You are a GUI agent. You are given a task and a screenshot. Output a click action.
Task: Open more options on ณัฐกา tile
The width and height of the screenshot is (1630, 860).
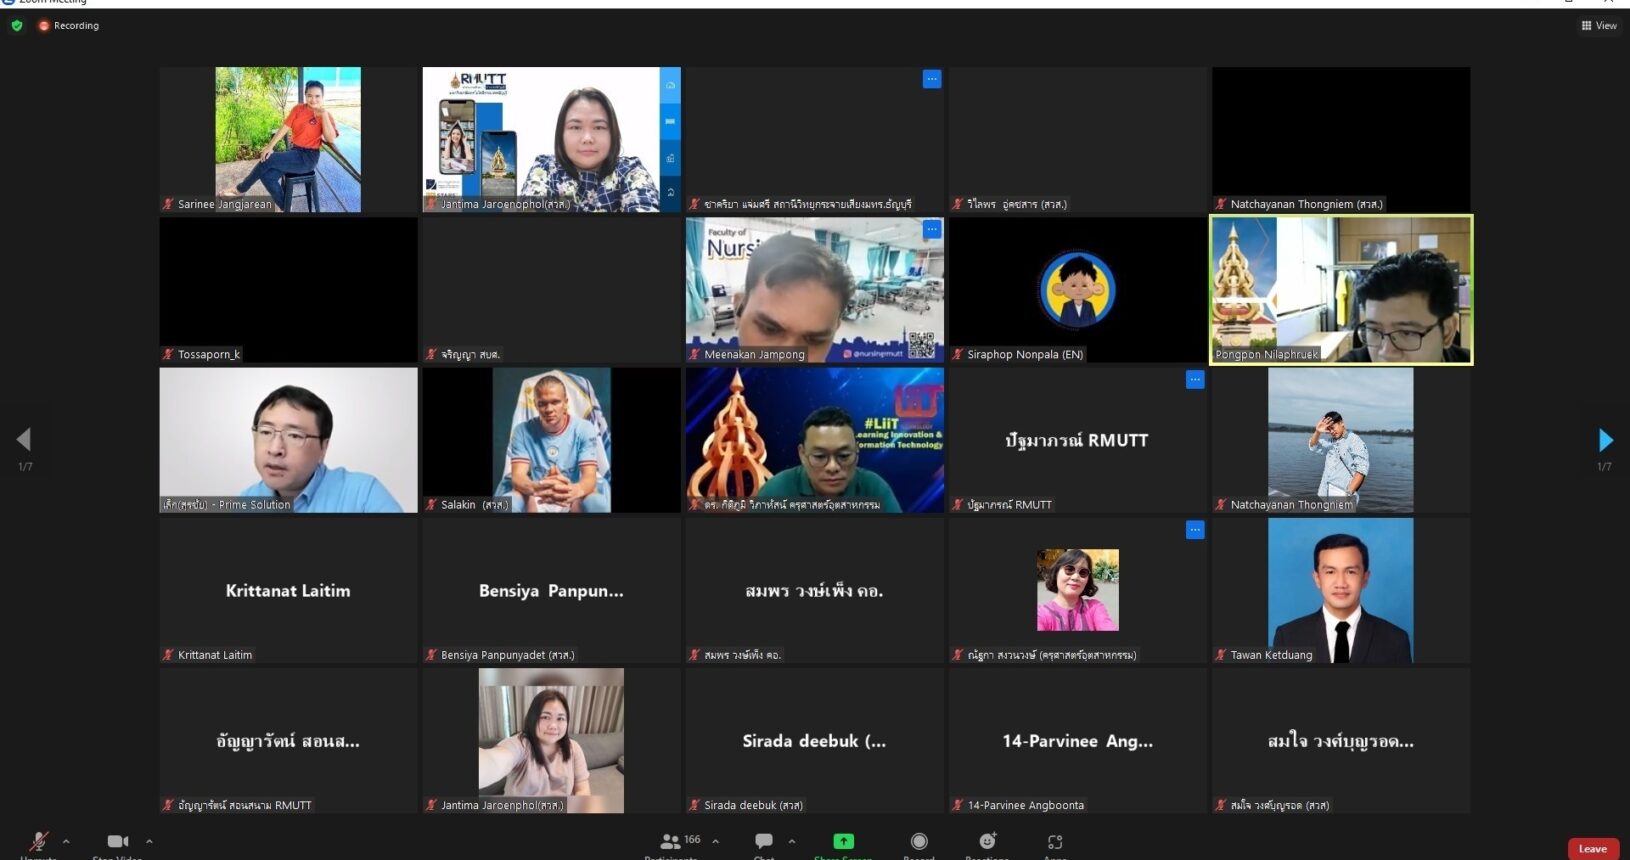(x=1195, y=530)
